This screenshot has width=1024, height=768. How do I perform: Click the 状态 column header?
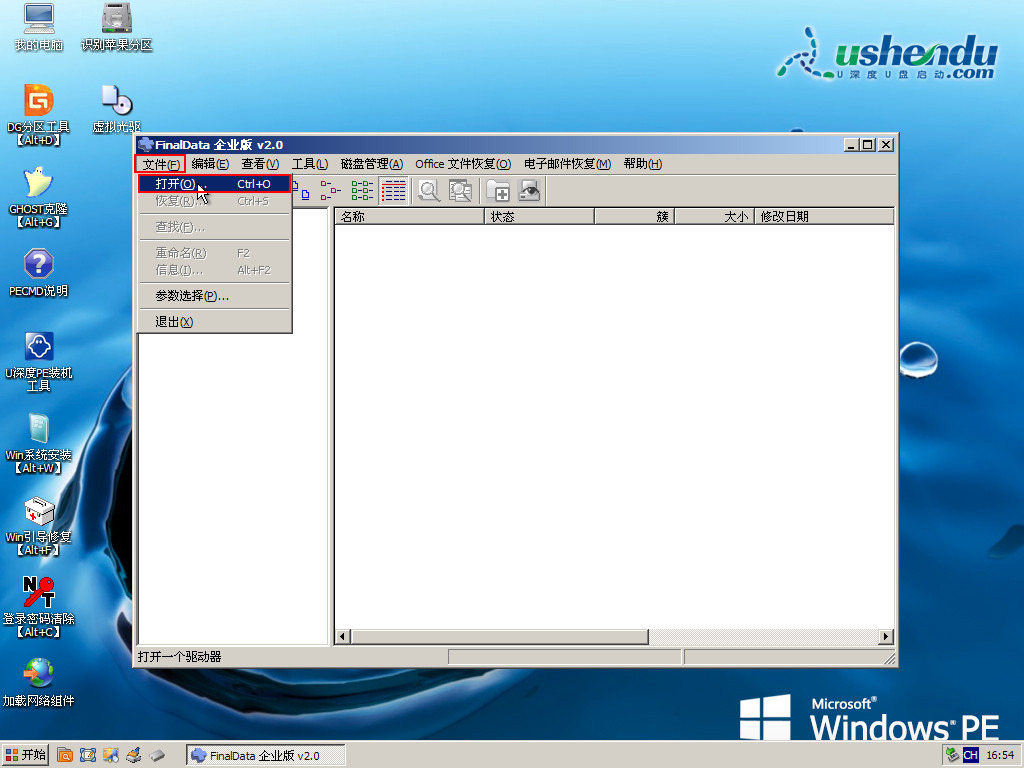click(539, 216)
